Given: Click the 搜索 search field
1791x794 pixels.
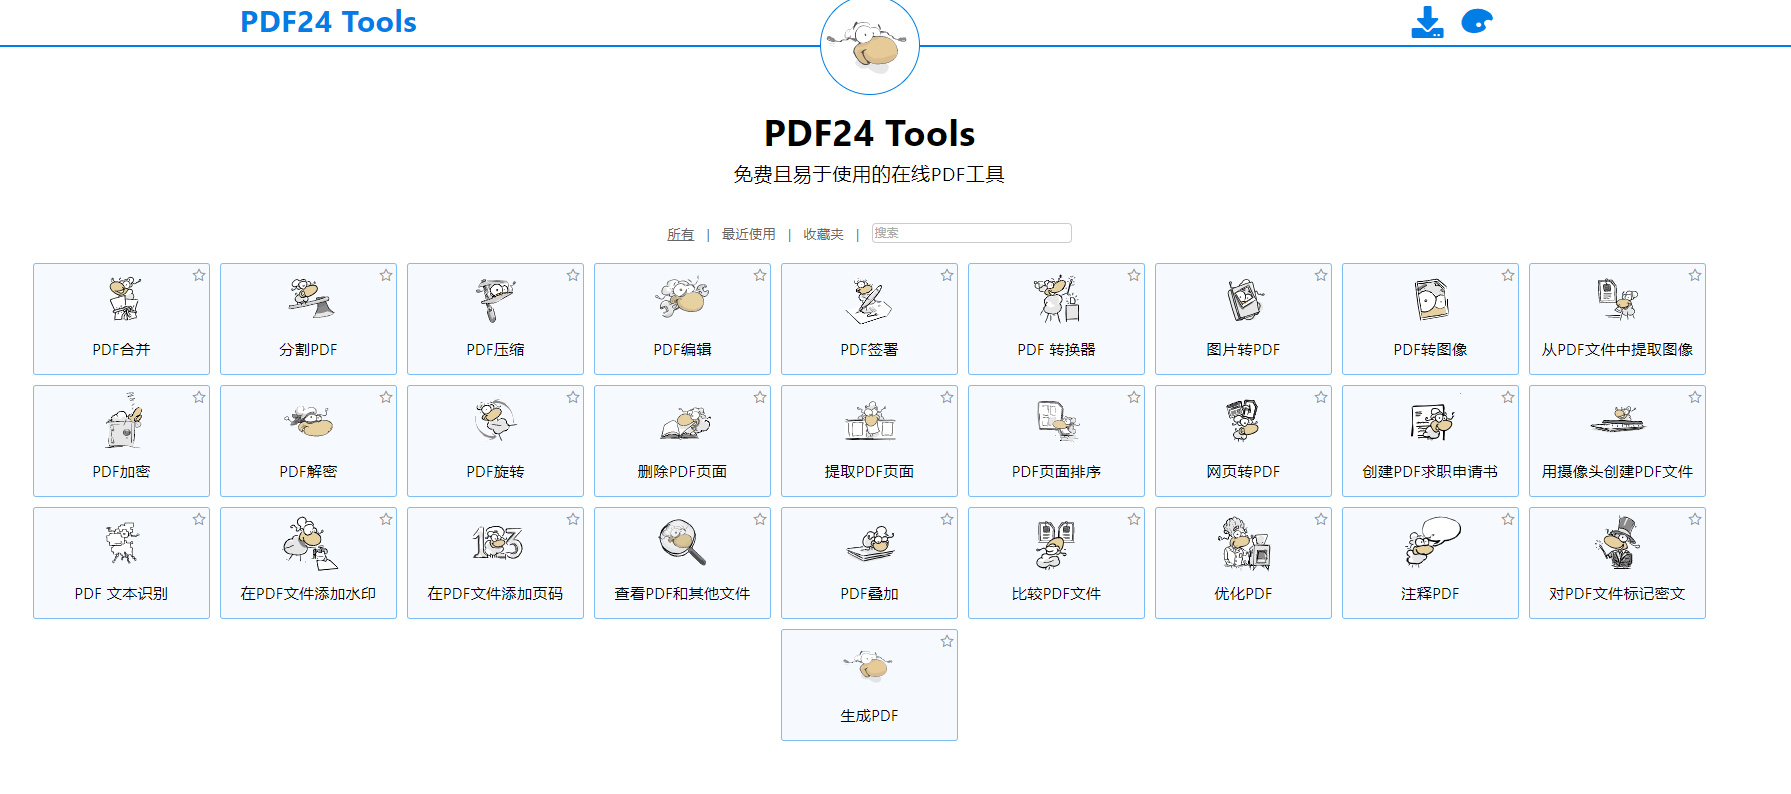Looking at the screenshot, I should pyautogui.click(x=971, y=233).
